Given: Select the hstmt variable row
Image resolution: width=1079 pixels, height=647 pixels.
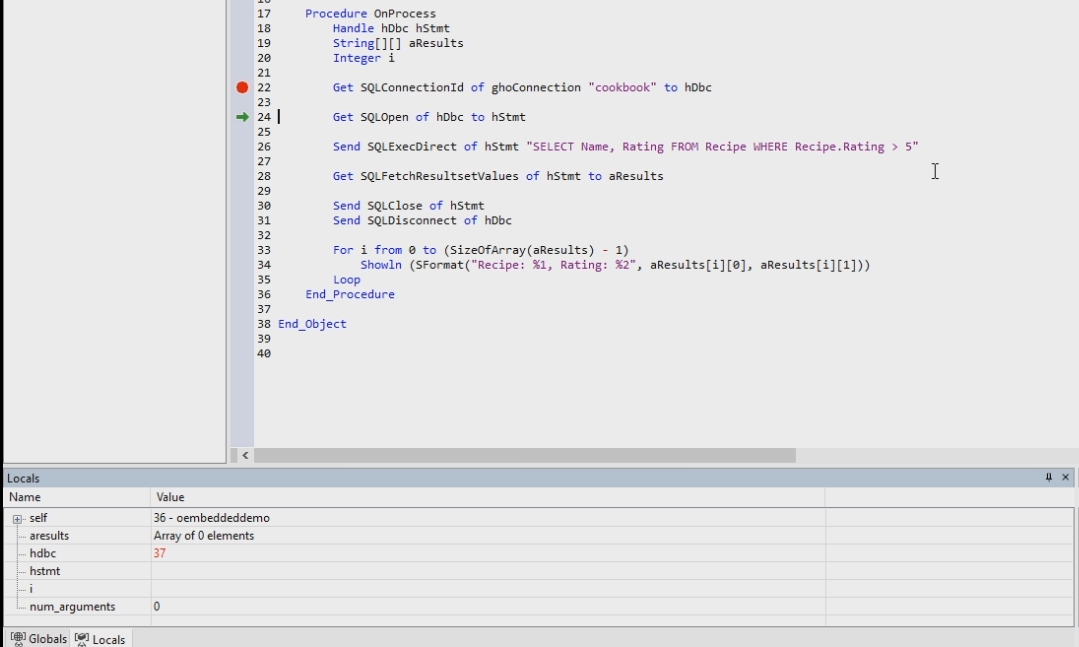Looking at the screenshot, I should point(45,571).
